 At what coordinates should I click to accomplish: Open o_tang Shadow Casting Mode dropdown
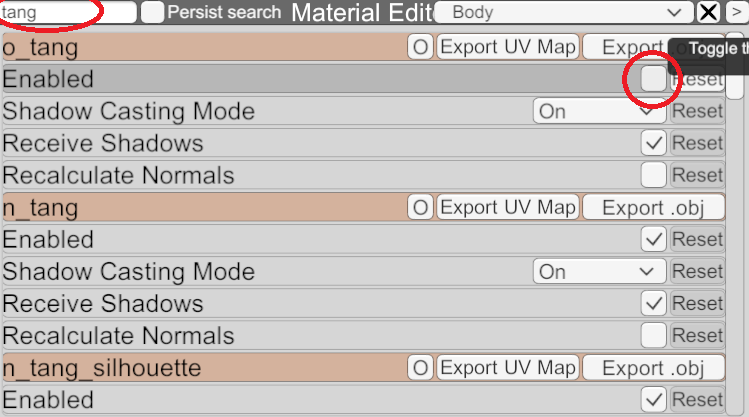(598, 111)
